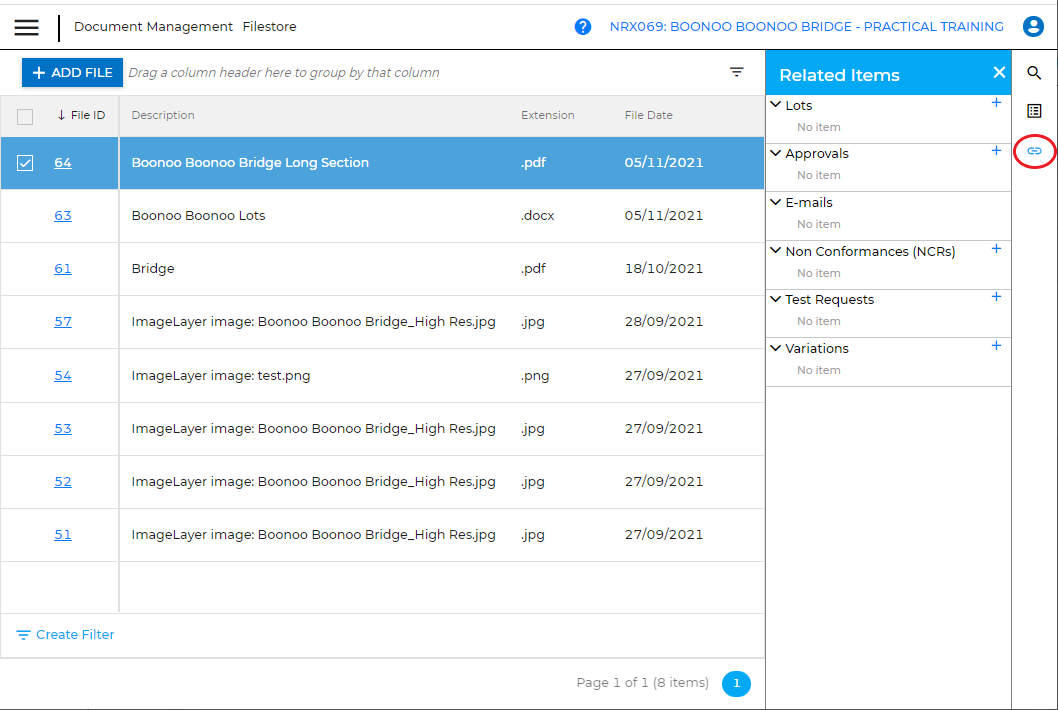1058x710 pixels.
Task: Click the blue help question mark icon
Action: (583, 27)
